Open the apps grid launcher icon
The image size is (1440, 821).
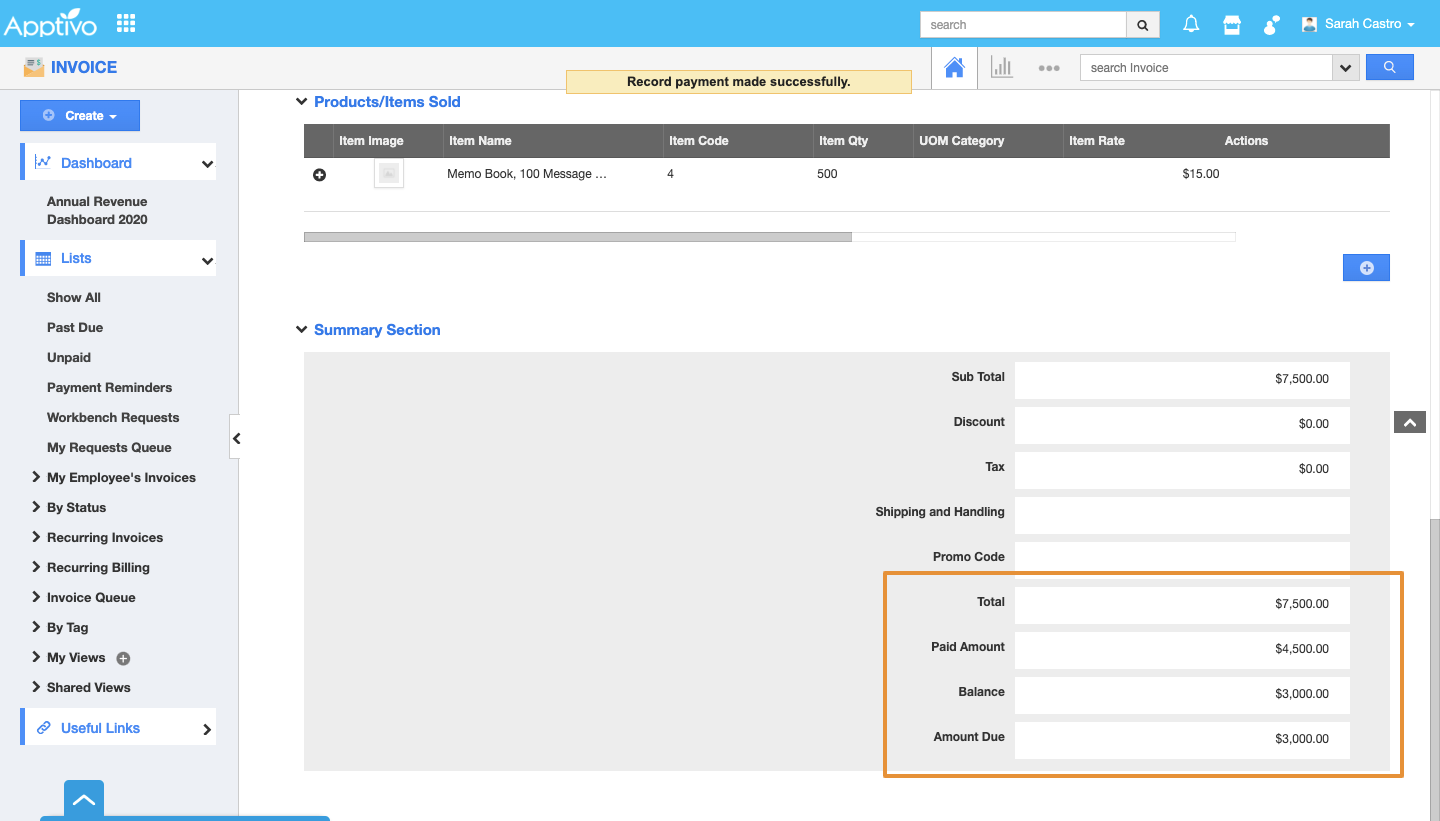pyautogui.click(x=126, y=23)
